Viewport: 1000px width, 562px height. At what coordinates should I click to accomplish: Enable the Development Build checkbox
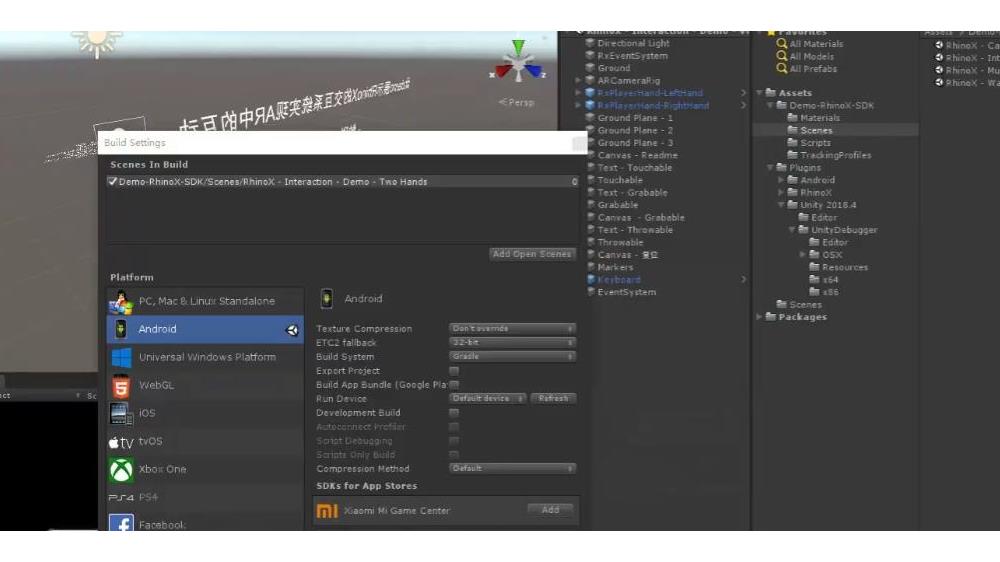pyautogui.click(x=454, y=413)
